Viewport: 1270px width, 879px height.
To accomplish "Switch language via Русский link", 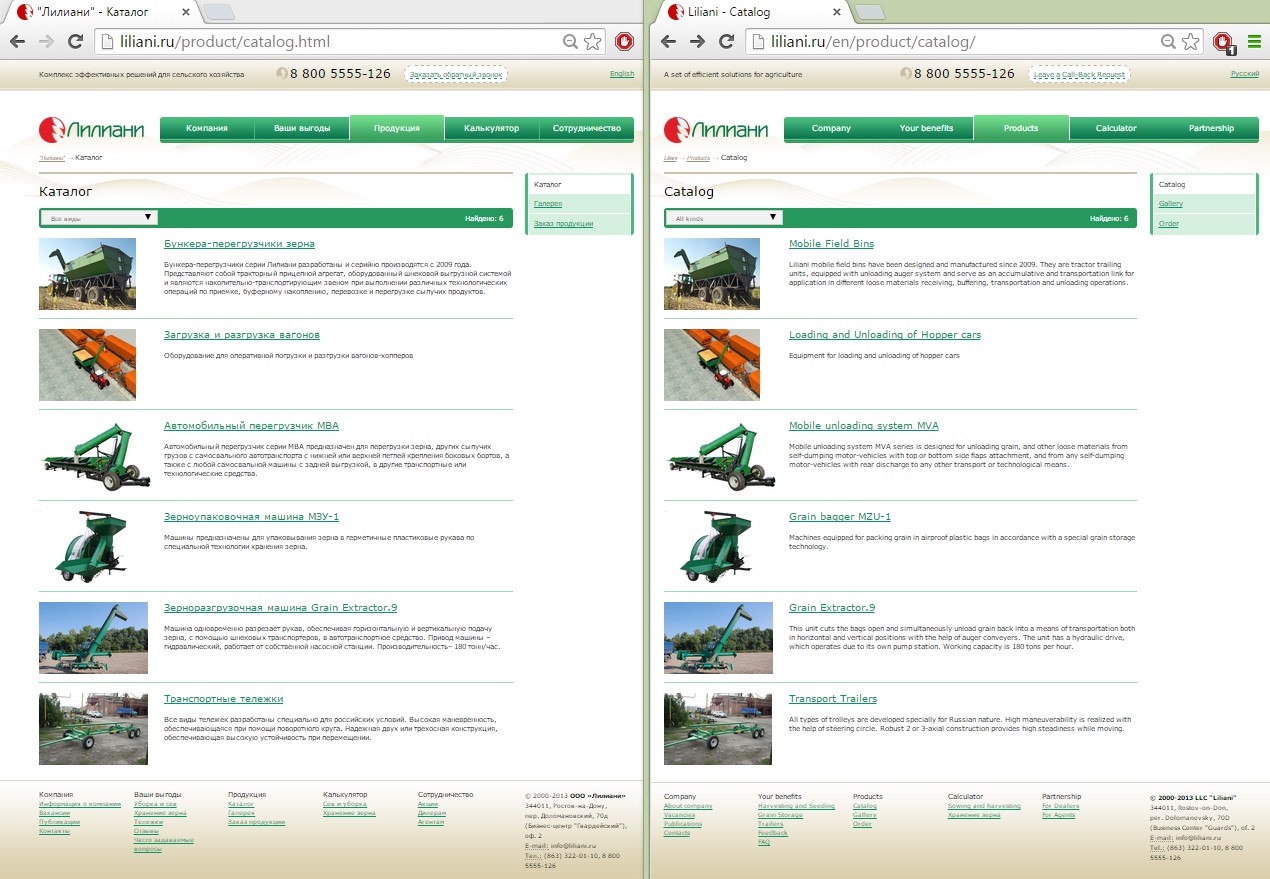I will pos(1245,74).
